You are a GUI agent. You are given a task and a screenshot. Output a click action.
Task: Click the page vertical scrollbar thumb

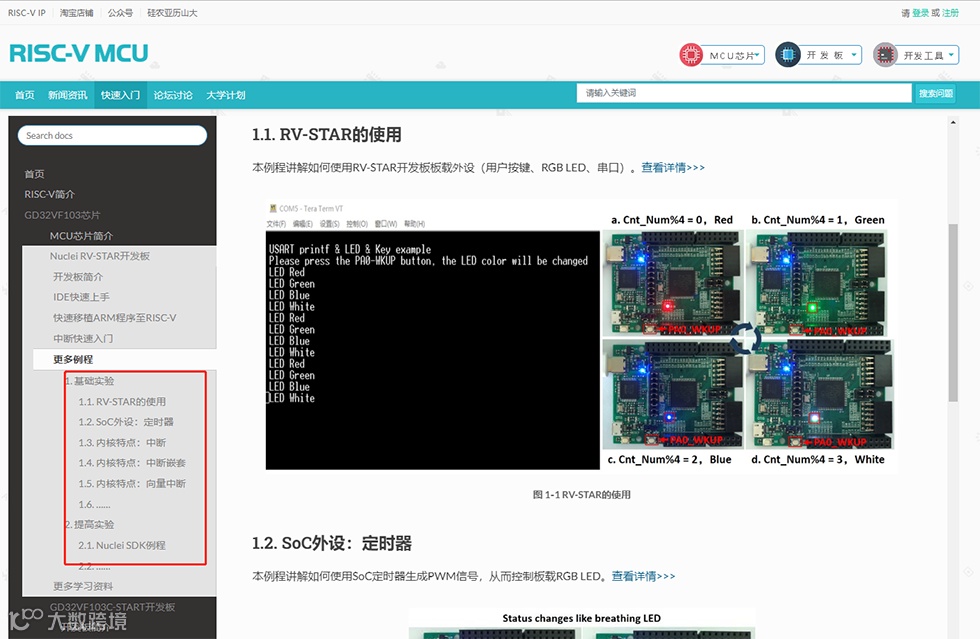click(x=953, y=313)
